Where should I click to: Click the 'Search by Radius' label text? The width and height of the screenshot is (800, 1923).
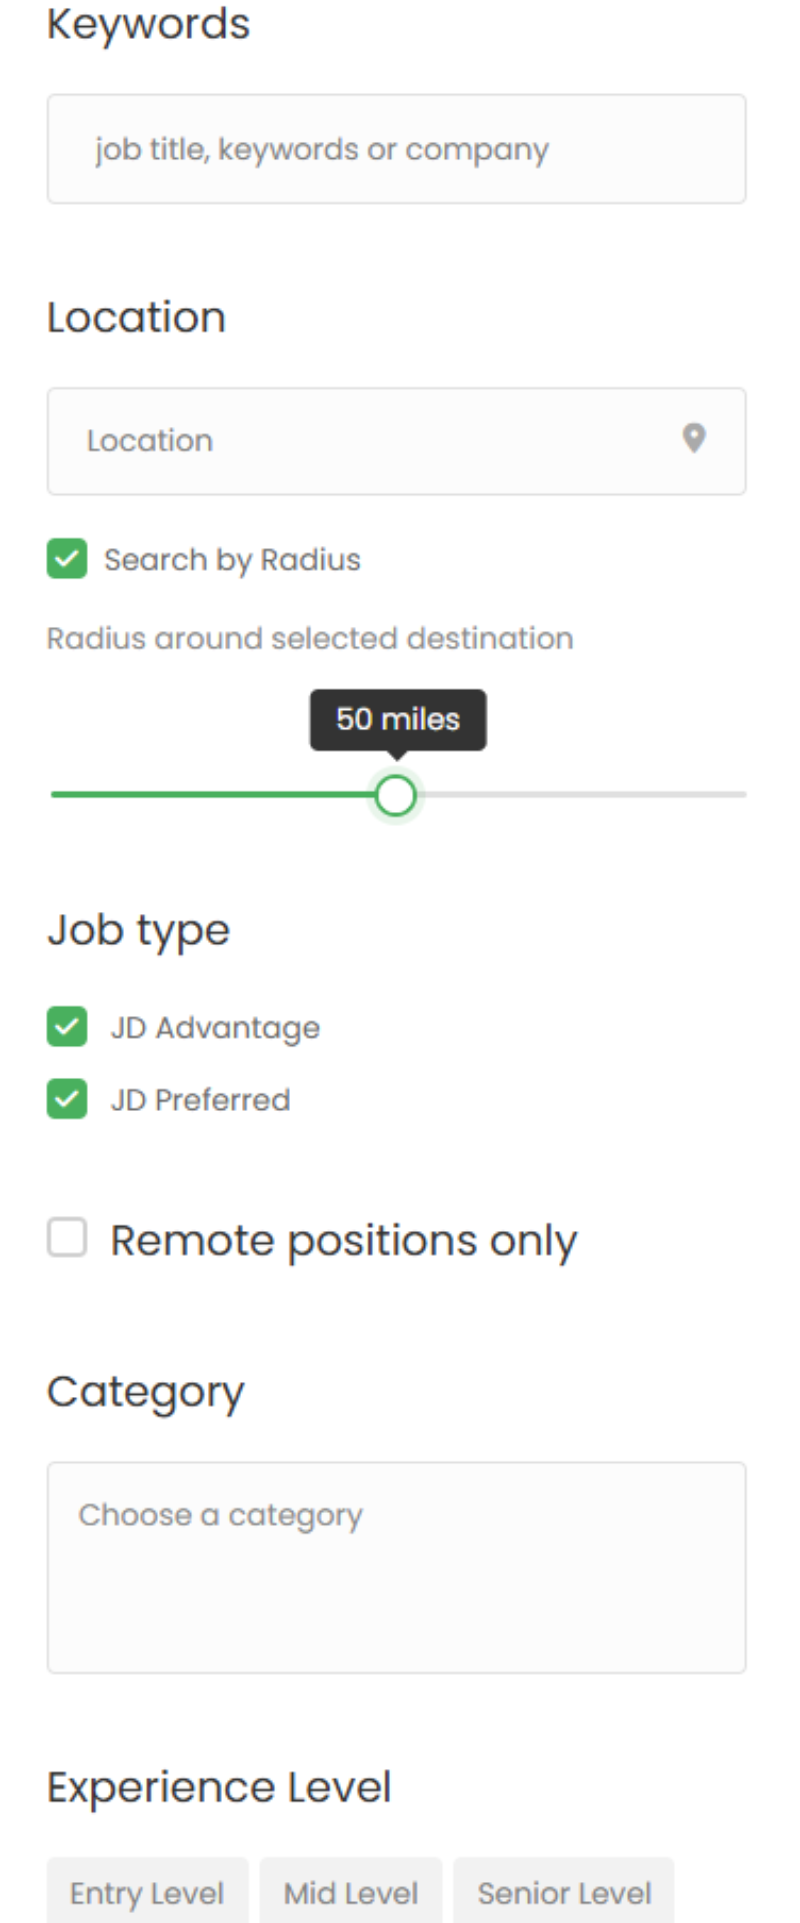(232, 560)
